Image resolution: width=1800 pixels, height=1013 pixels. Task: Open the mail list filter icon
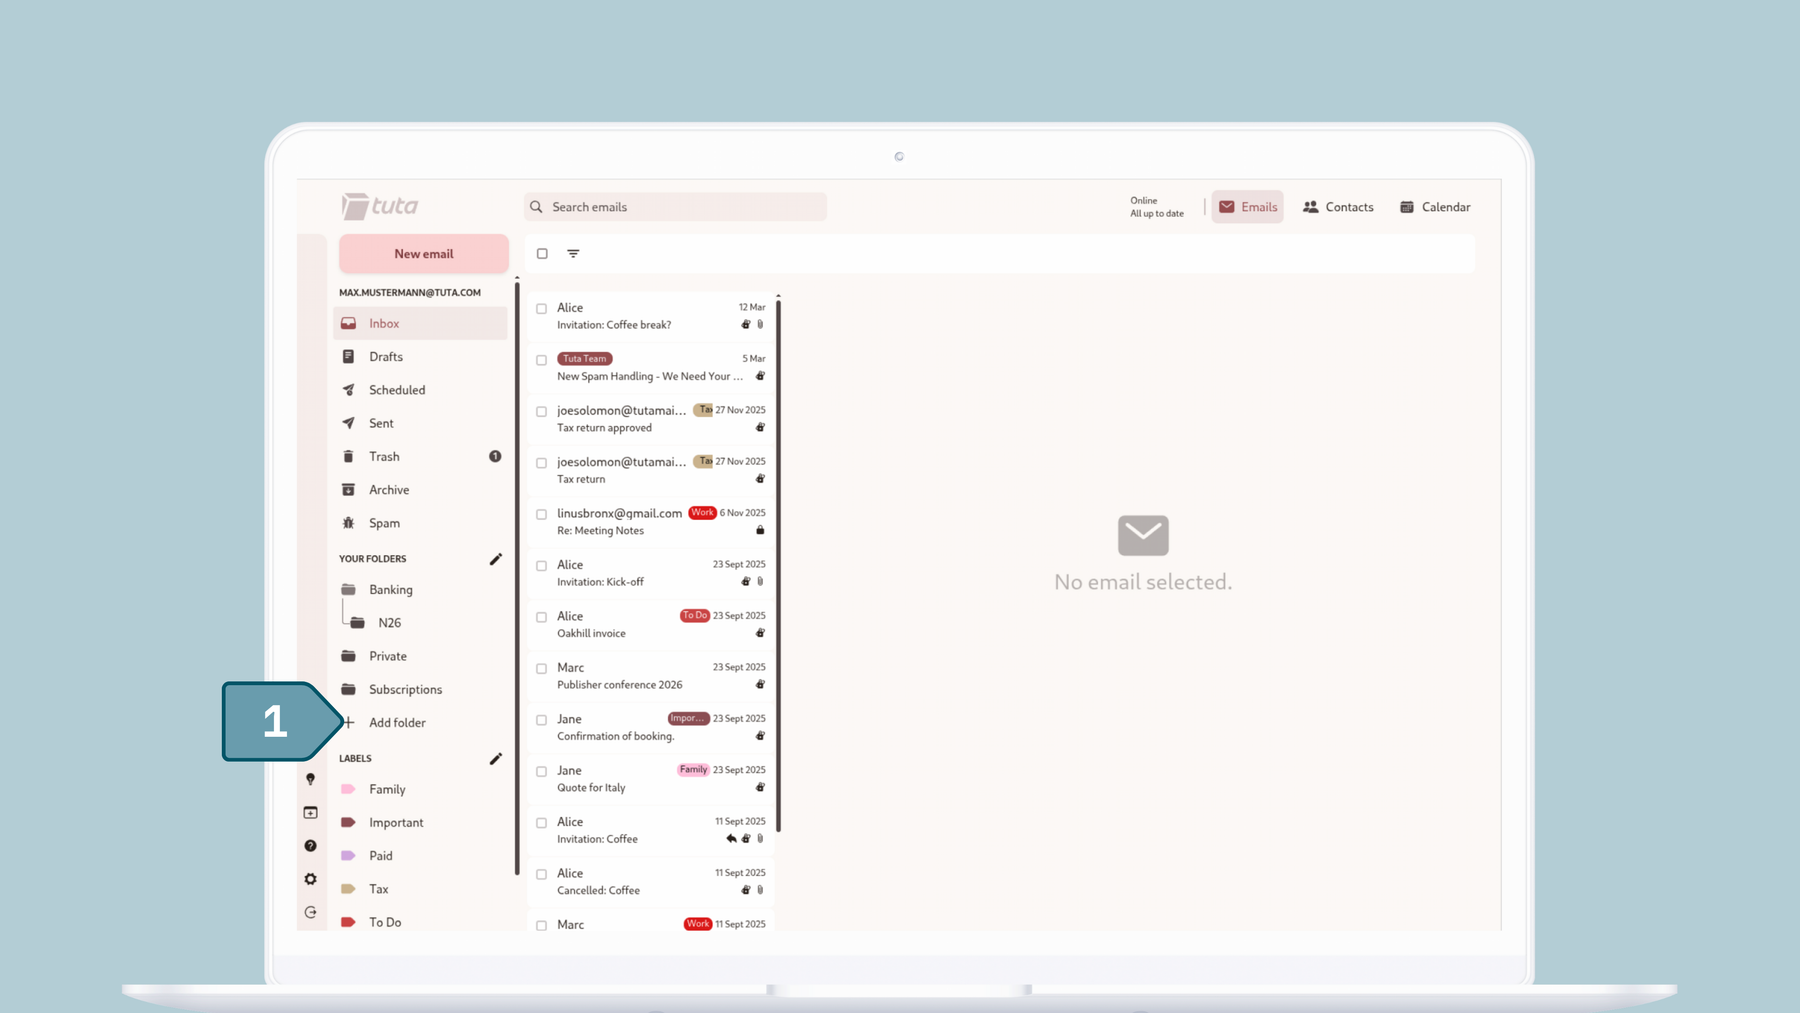pyautogui.click(x=573, y=254)
